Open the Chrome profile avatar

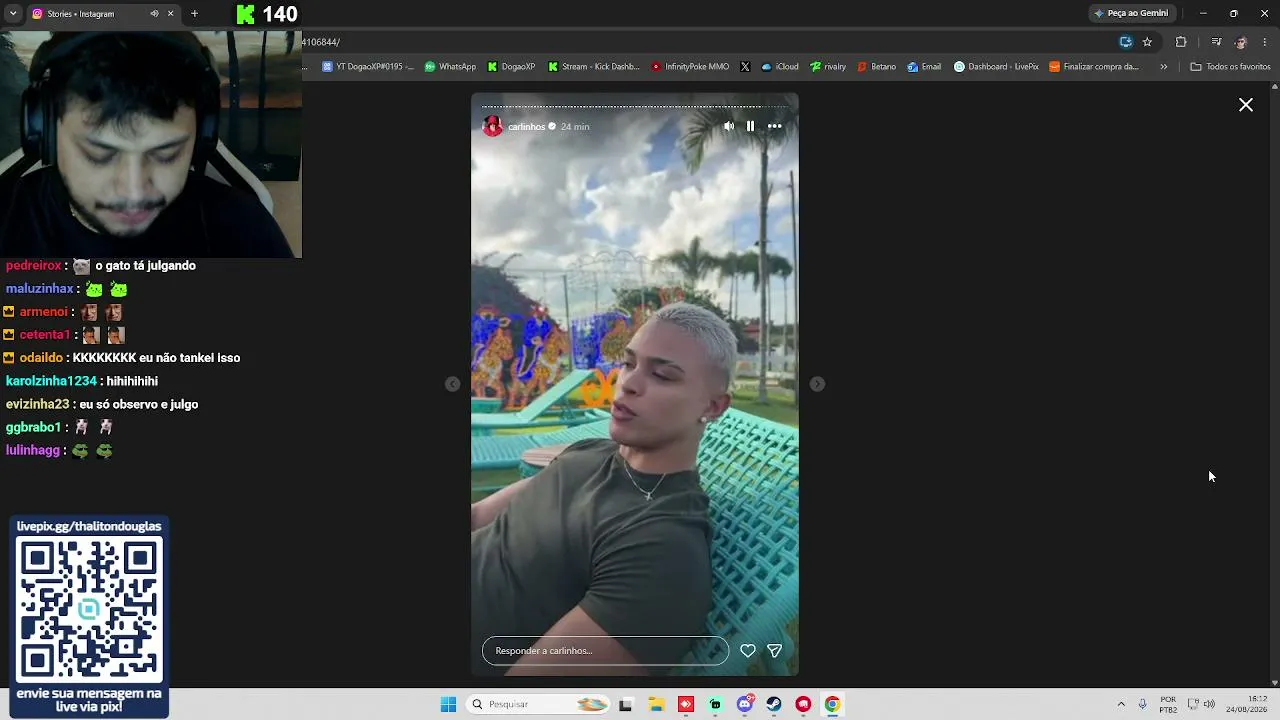coord(1241,42)
